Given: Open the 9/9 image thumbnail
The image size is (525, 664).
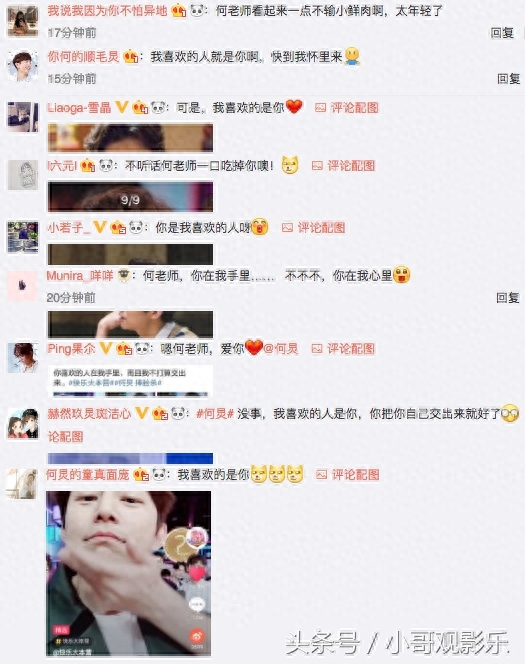Looking at the screenshot, I should 130,197.
